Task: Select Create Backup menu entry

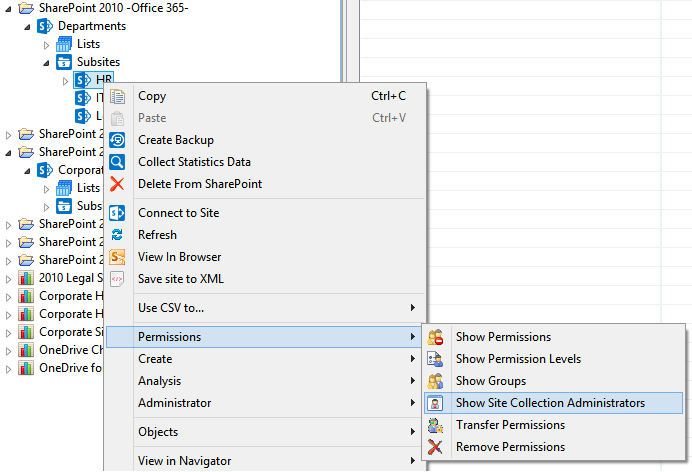Action: tap(265, 140)
